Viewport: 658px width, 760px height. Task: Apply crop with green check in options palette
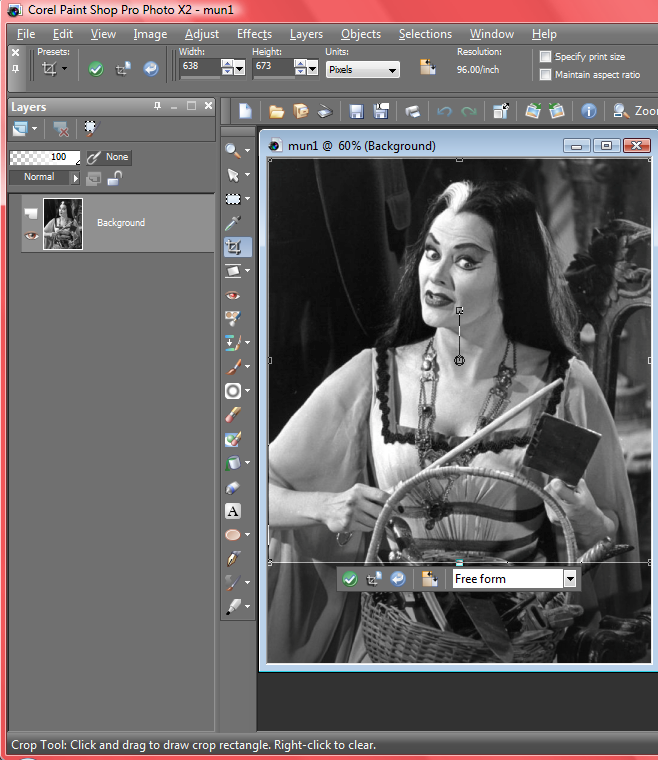click(x=96, y=69)
